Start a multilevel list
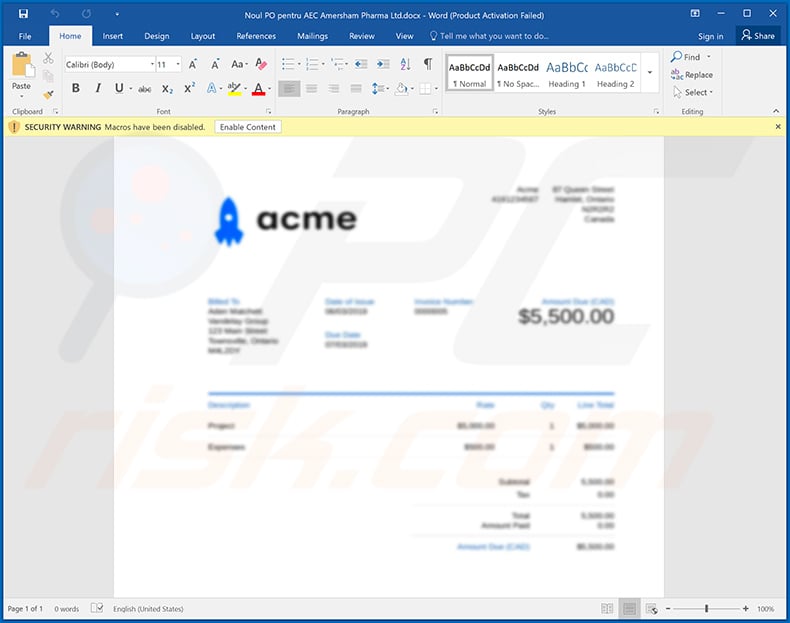The width and height of the screenshot is (790, 623). (338, 64)
